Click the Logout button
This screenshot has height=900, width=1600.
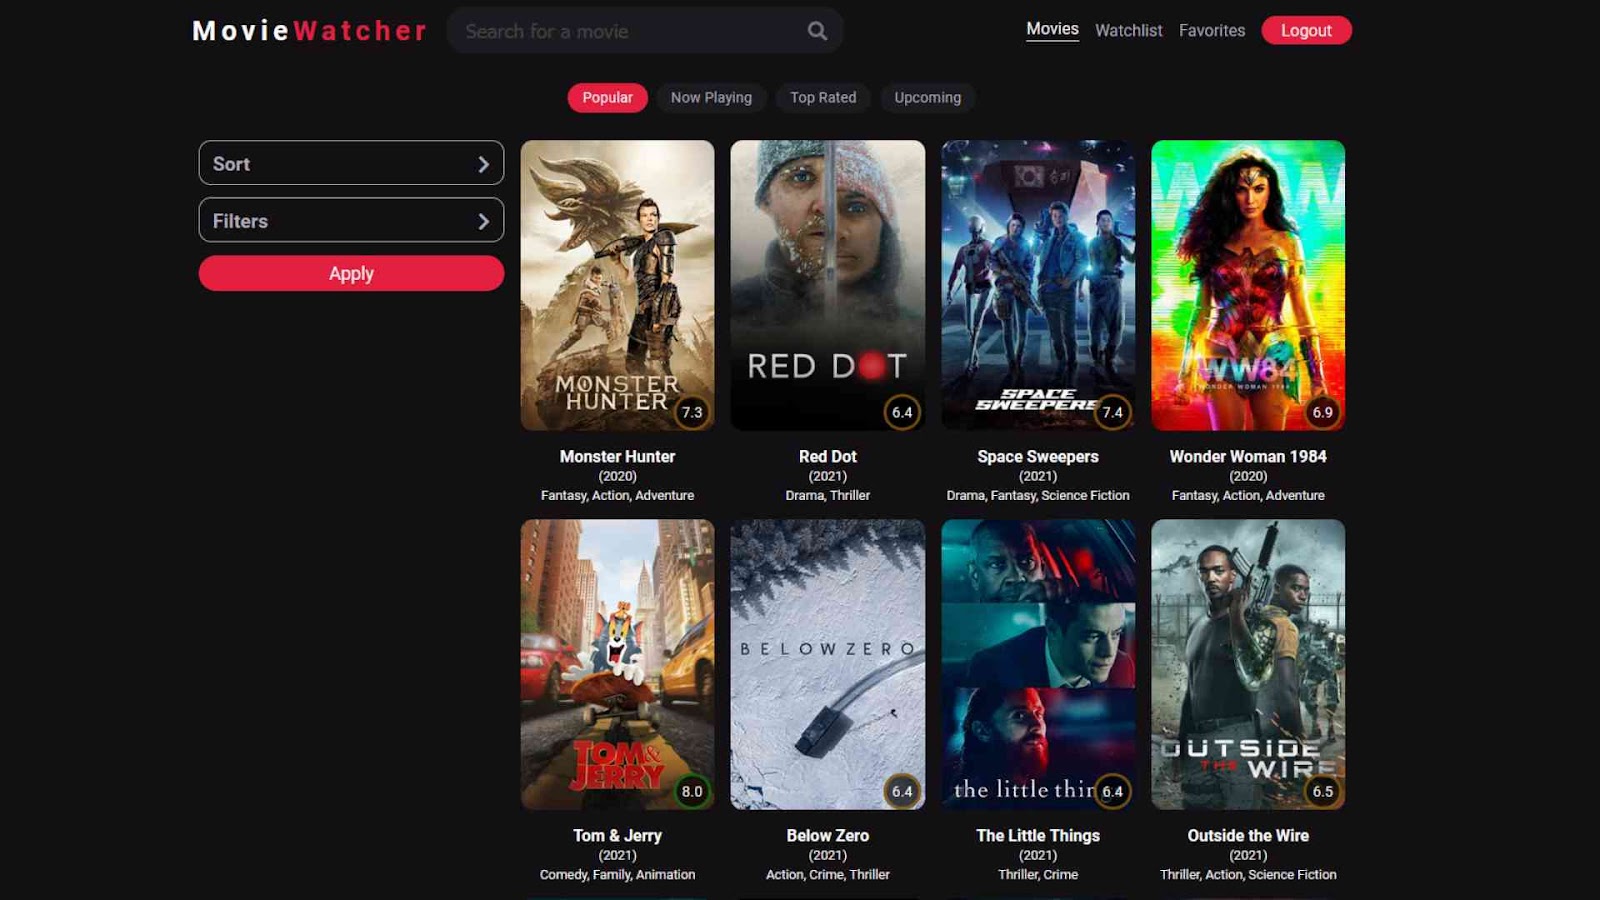[1306, 31]
